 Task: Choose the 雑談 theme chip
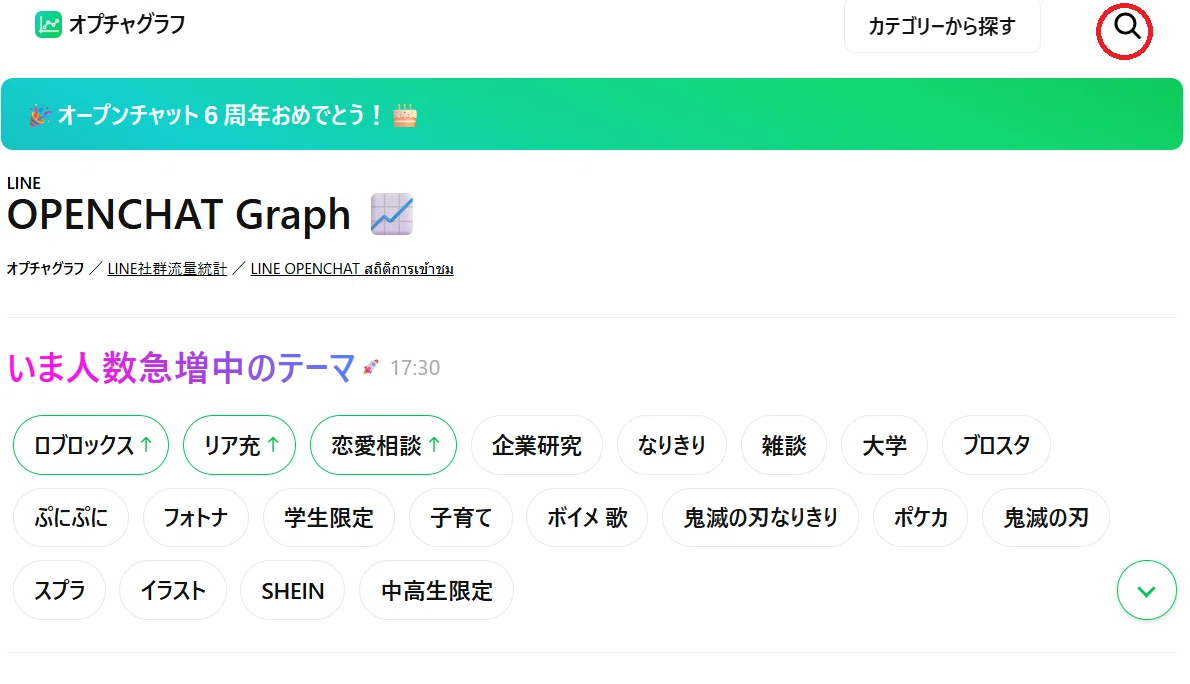point(784,445)
